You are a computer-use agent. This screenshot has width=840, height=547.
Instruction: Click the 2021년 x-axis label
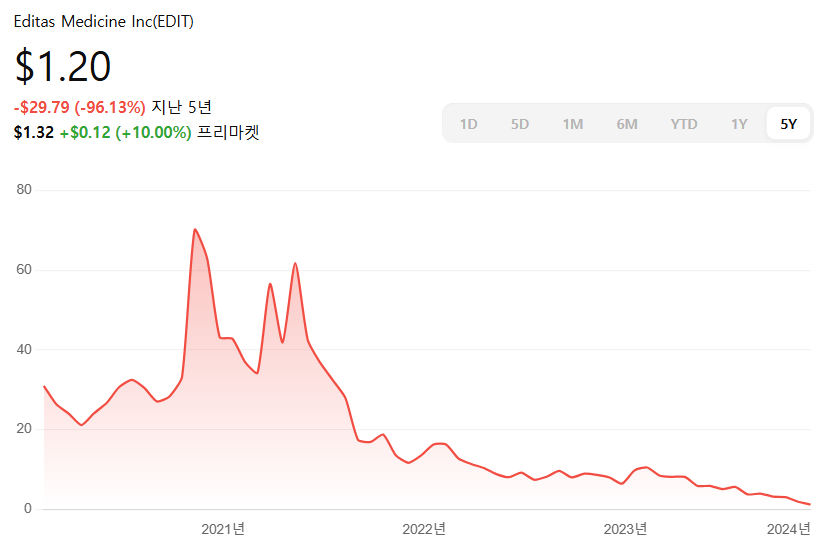[223, 529]
